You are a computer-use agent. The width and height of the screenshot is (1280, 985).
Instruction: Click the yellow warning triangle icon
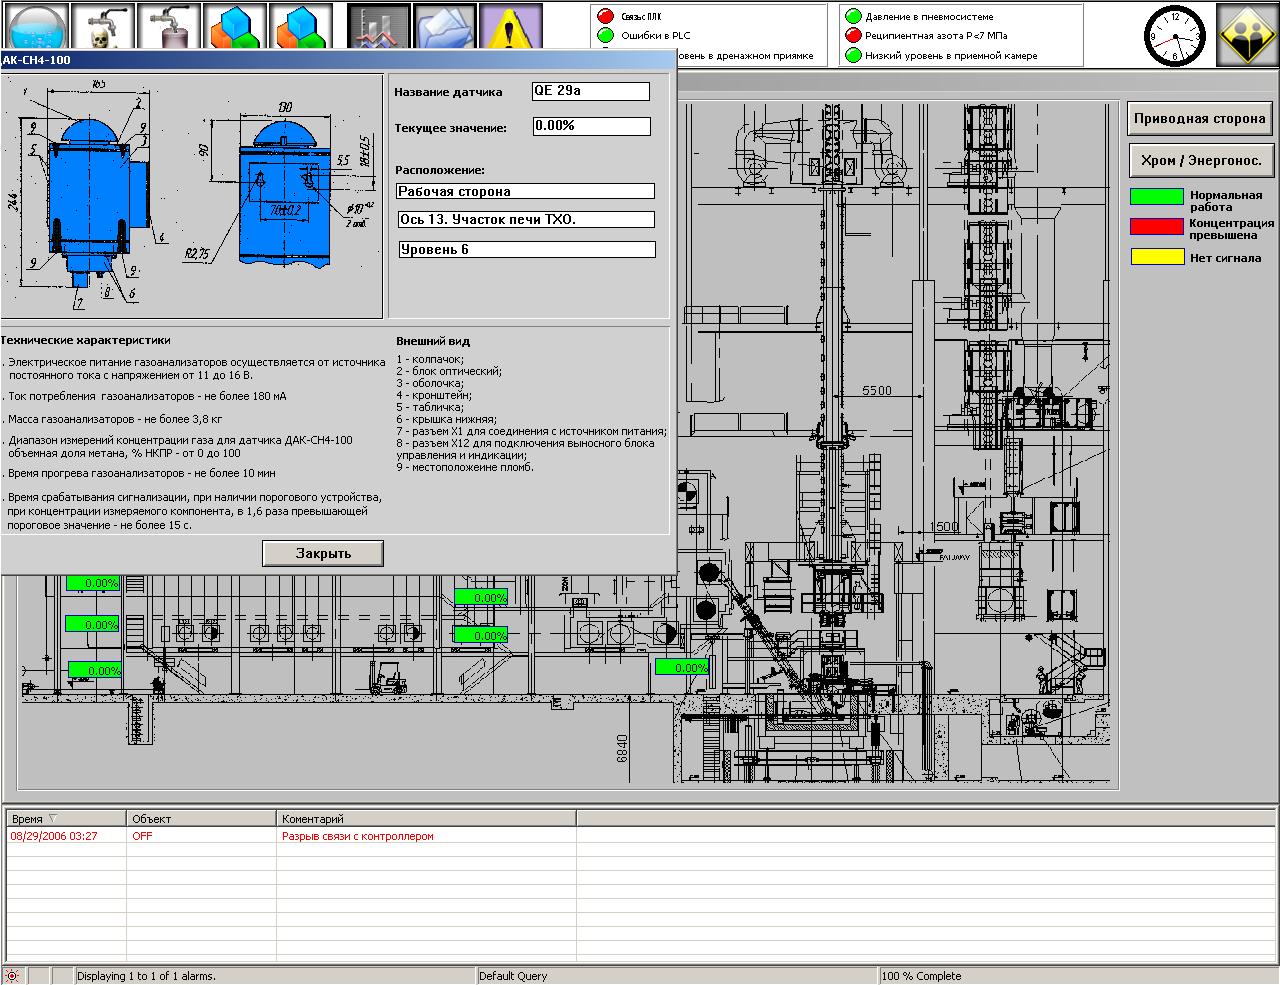pyautogui.click(x=510, y=27)
